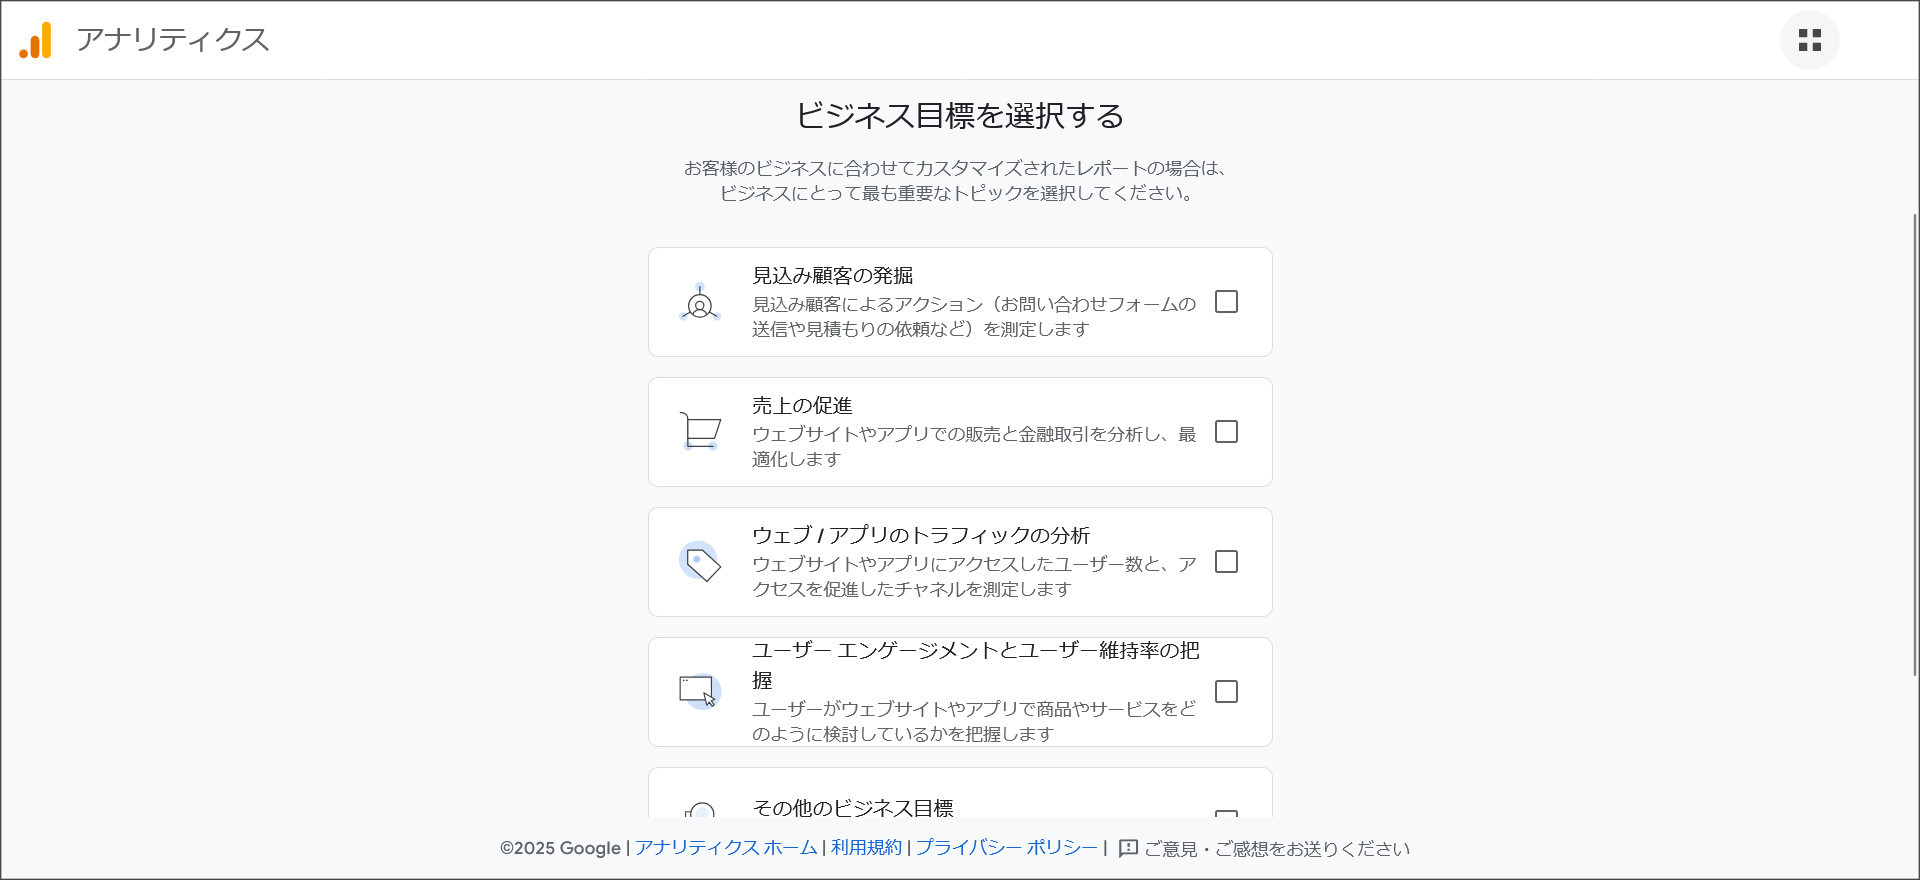Open the 利用規約 link
Image resolution: width=1920 pixels, height=880 pixels.
point(866,847)
